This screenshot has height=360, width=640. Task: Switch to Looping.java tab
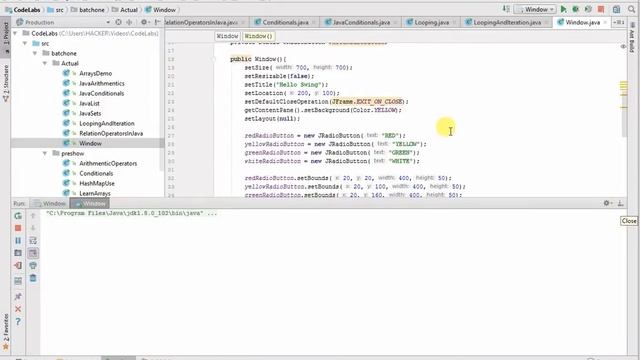pyautogui.click(x=431, y=22)
